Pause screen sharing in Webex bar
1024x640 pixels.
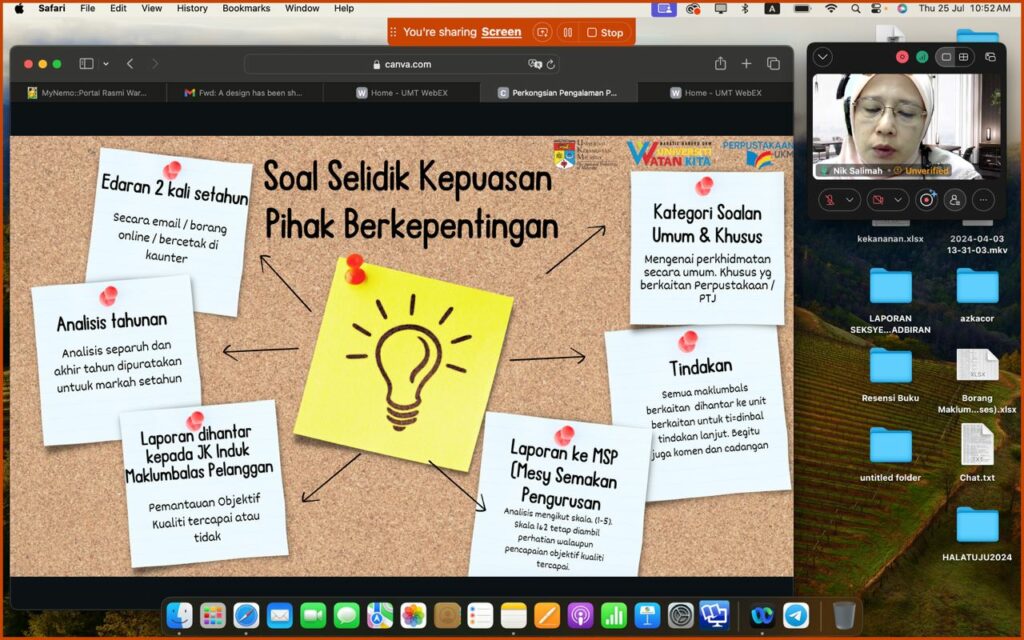[568, 32]
